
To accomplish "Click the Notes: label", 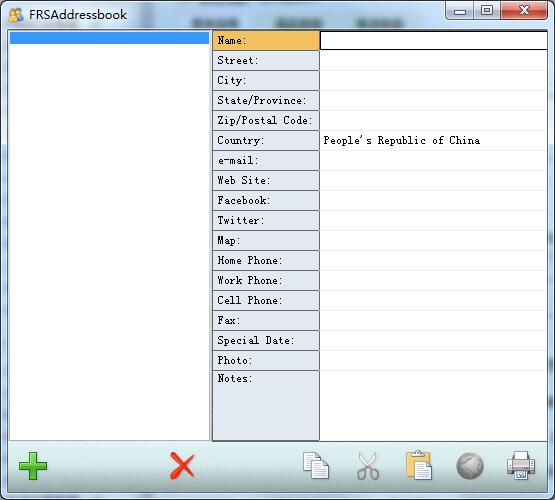I will point(266,406).
